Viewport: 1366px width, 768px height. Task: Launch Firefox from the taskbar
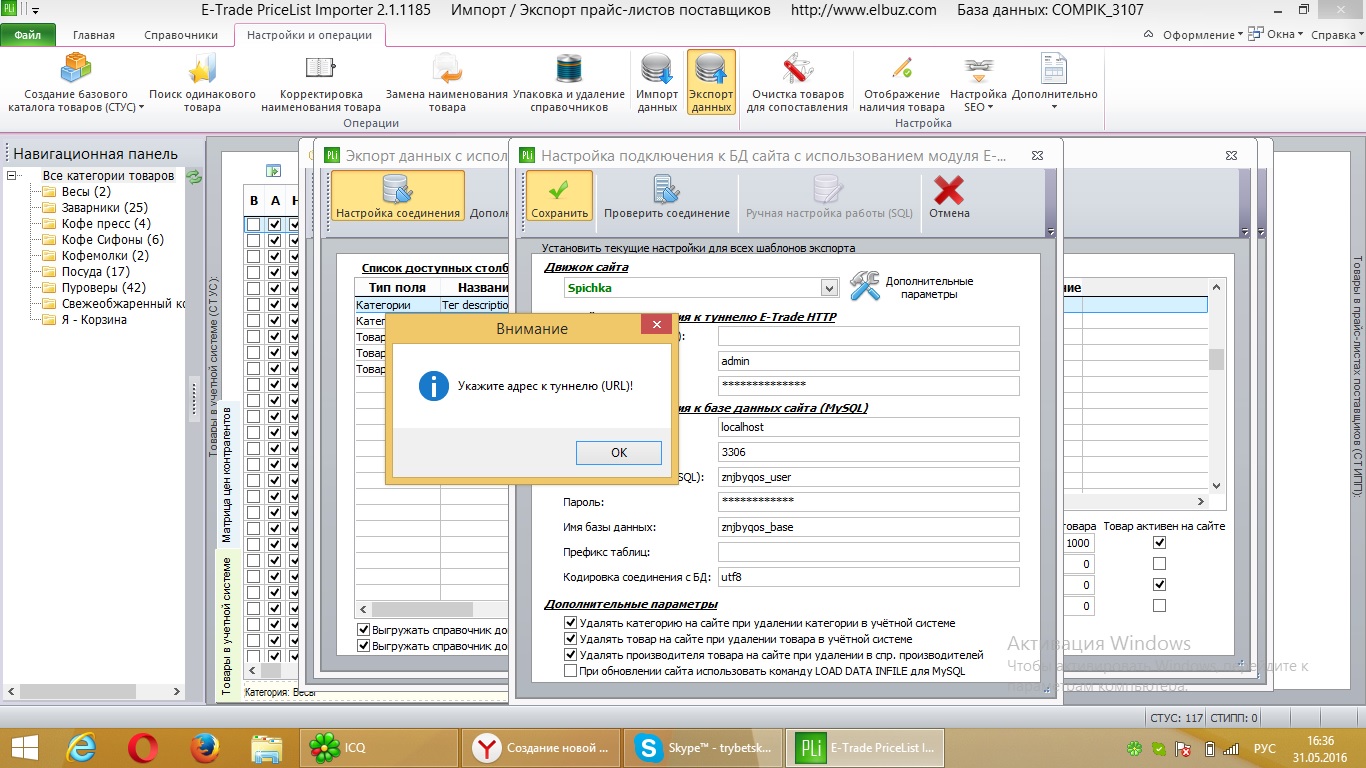click(205, 747)
